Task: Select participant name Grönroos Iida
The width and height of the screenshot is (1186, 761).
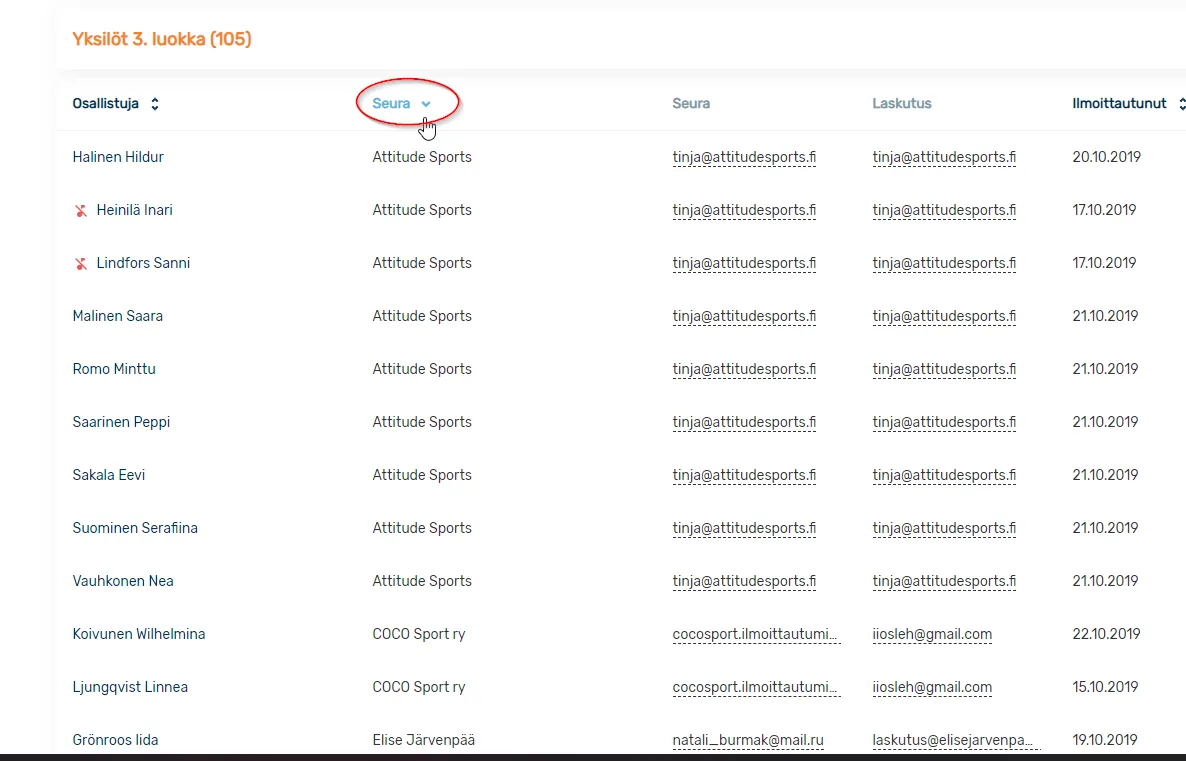Action: point(116,740)
